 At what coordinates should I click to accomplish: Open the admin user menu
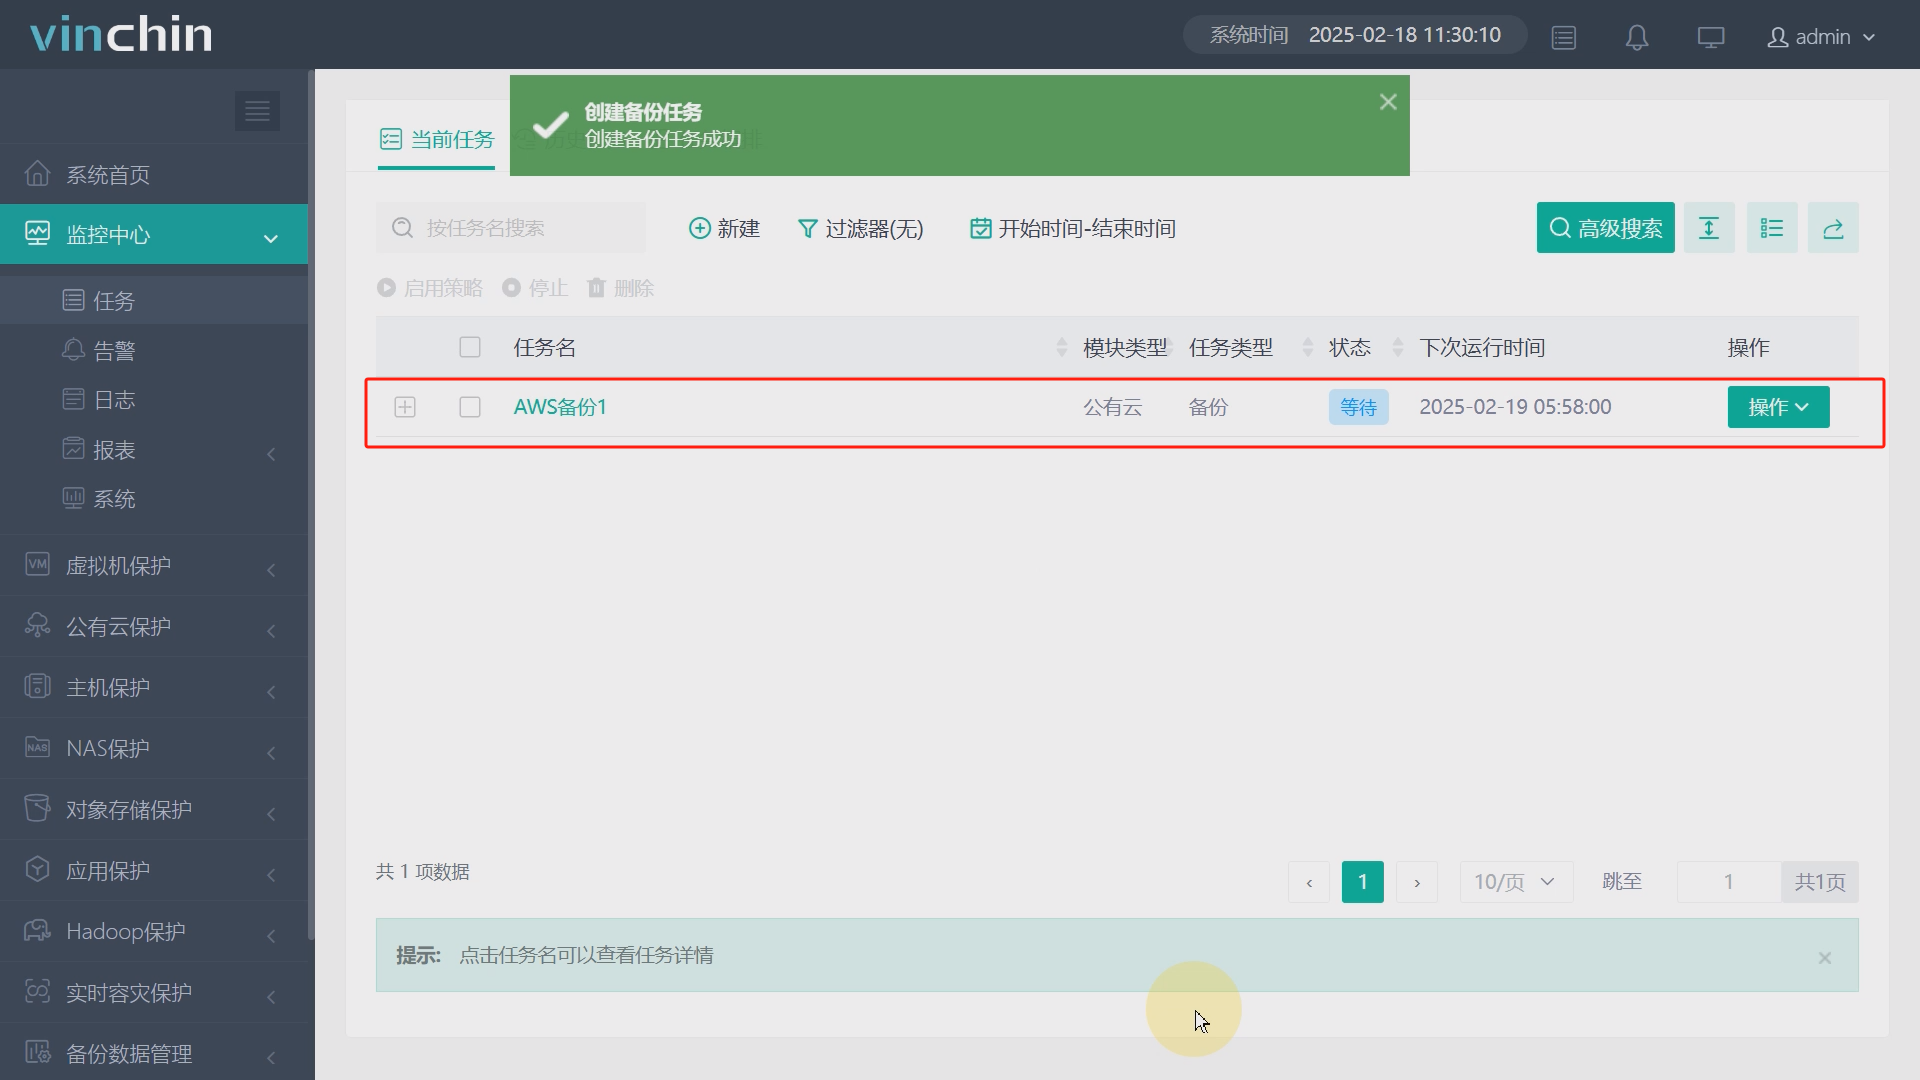(x=1821, y=38)
